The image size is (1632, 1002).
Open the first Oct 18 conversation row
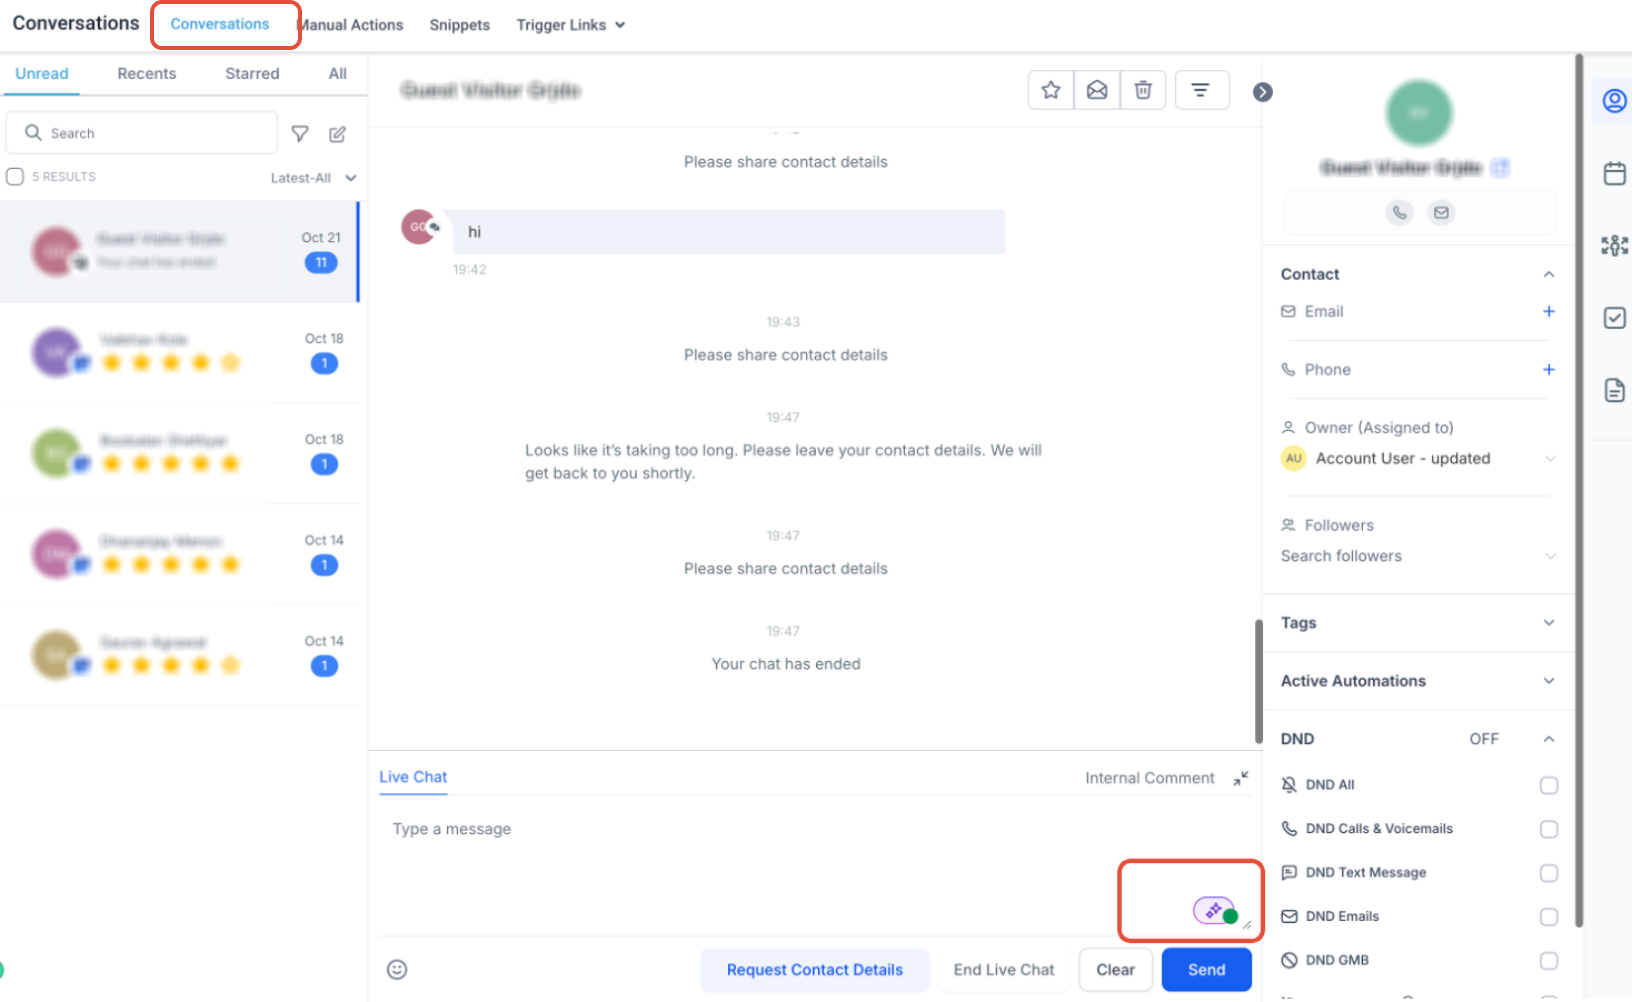point(179,353)
